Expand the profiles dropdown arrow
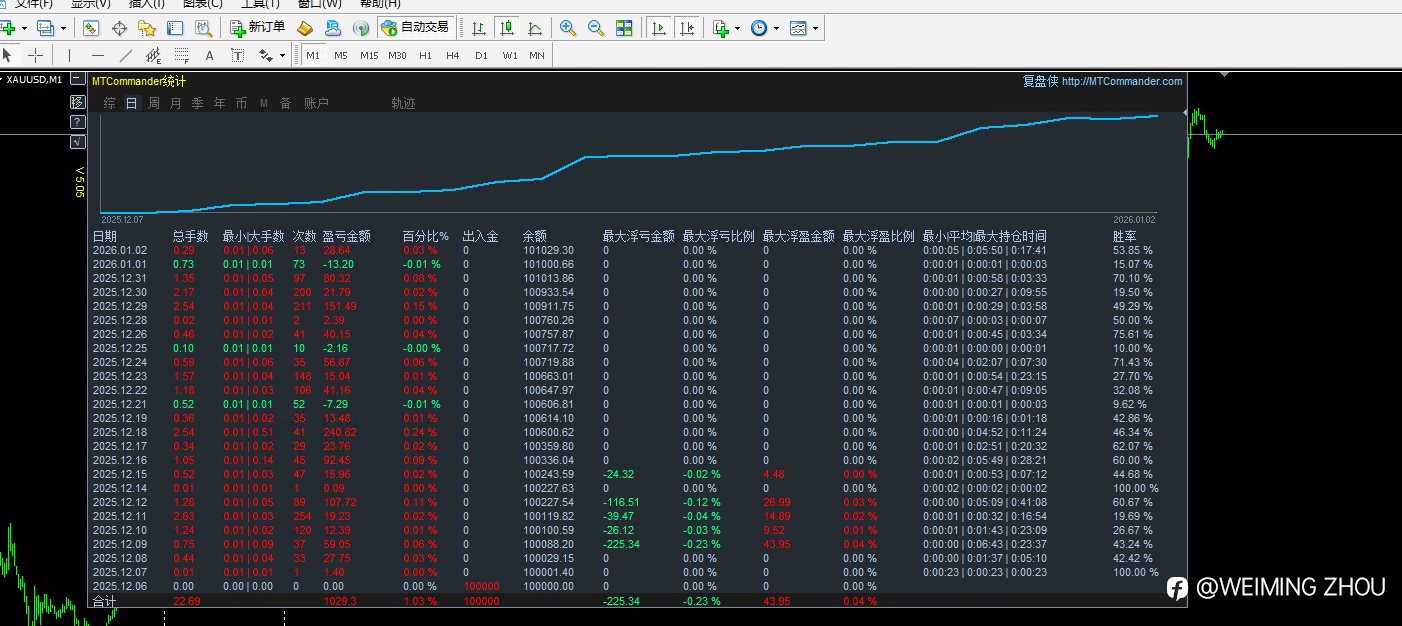 pyautogui.click(x=64, y=28)
